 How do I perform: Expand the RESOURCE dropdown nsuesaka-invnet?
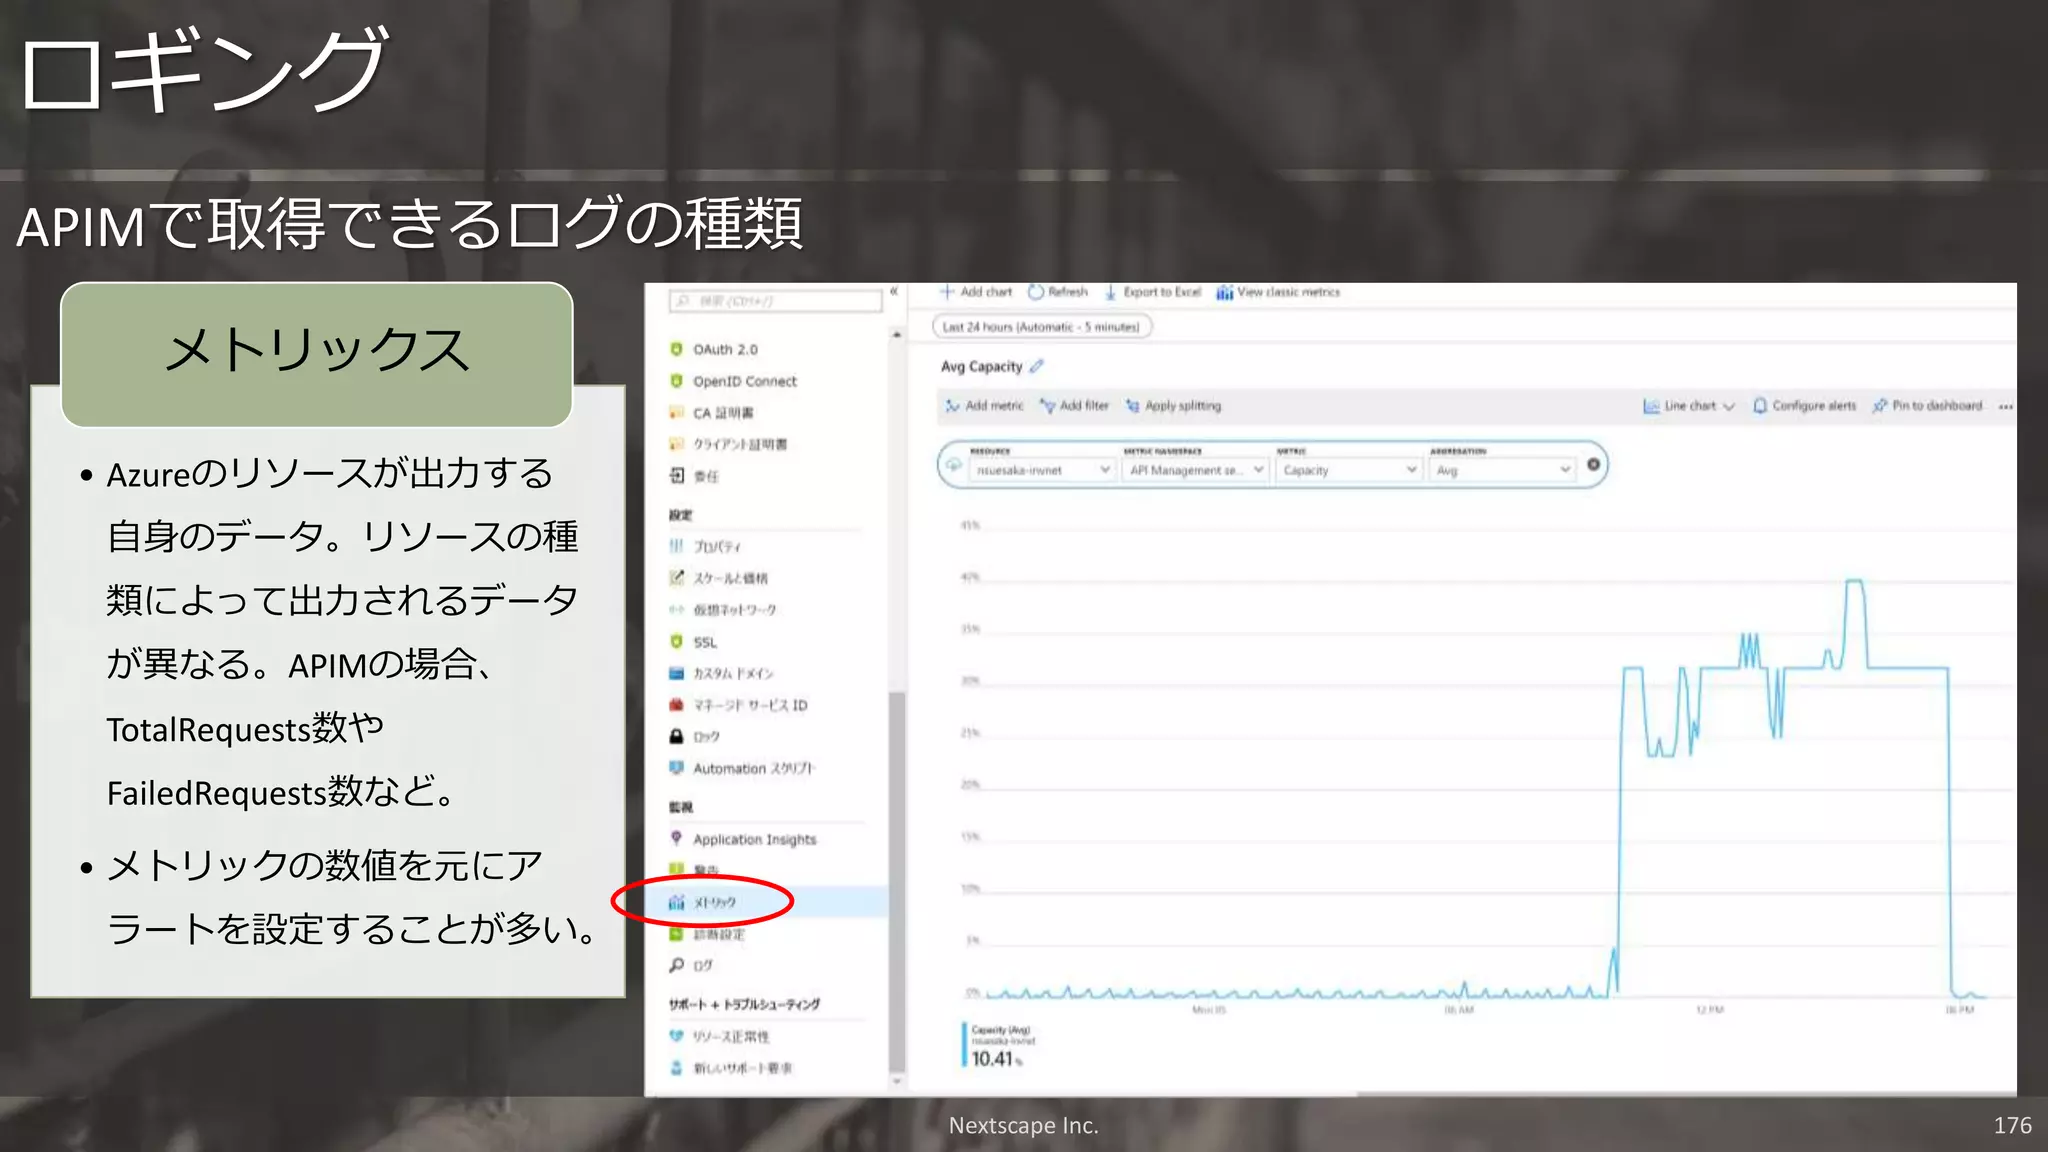(x=1043, y=470)
